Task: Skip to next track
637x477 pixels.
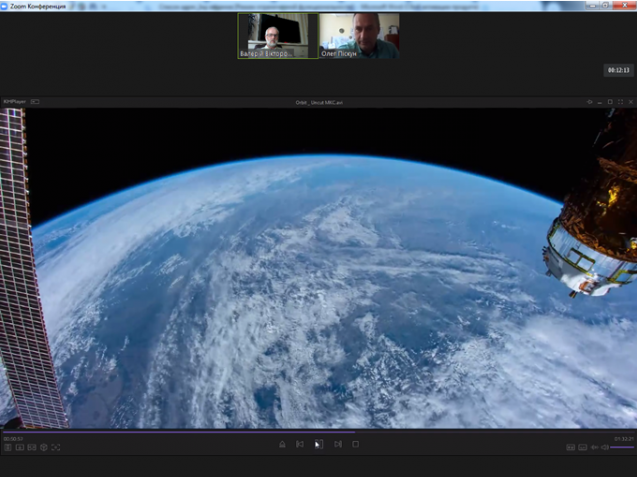Action: tap(338, 444)
